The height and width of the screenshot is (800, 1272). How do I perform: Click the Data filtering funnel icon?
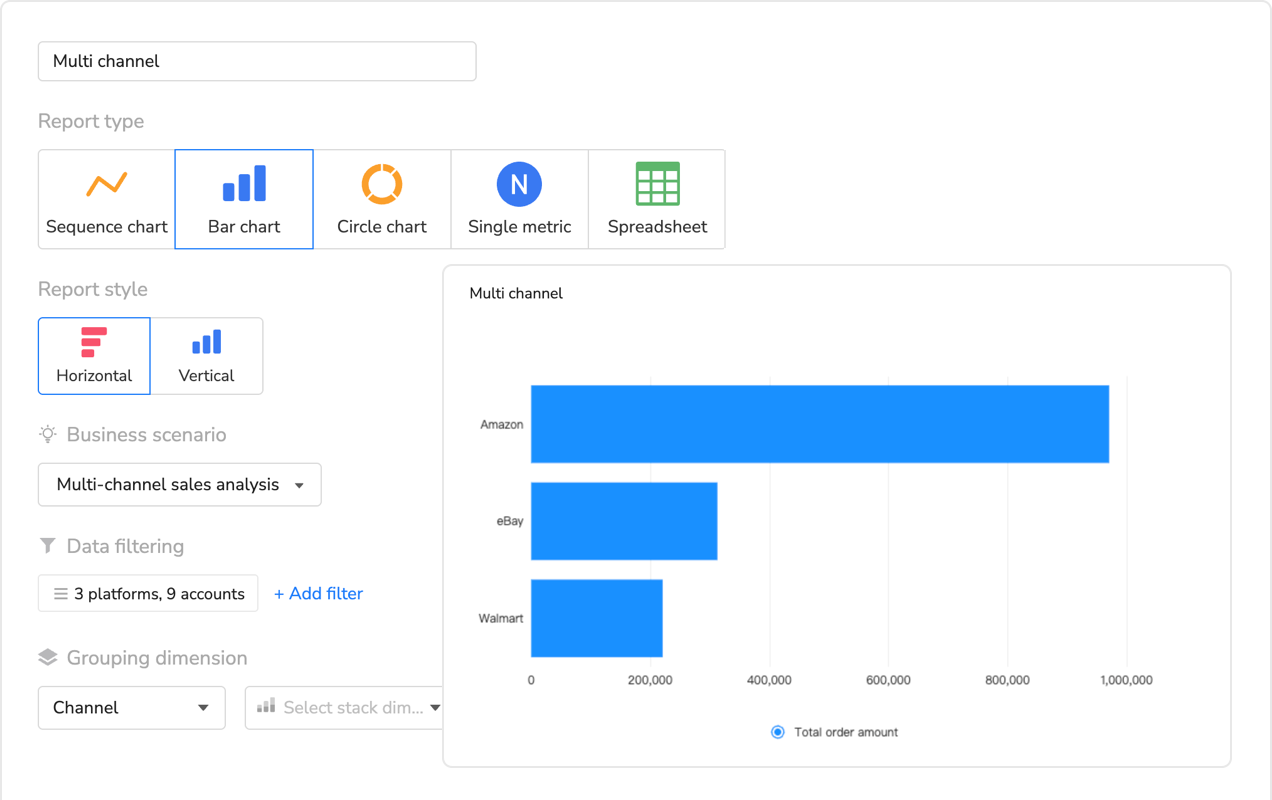[46, 545]
